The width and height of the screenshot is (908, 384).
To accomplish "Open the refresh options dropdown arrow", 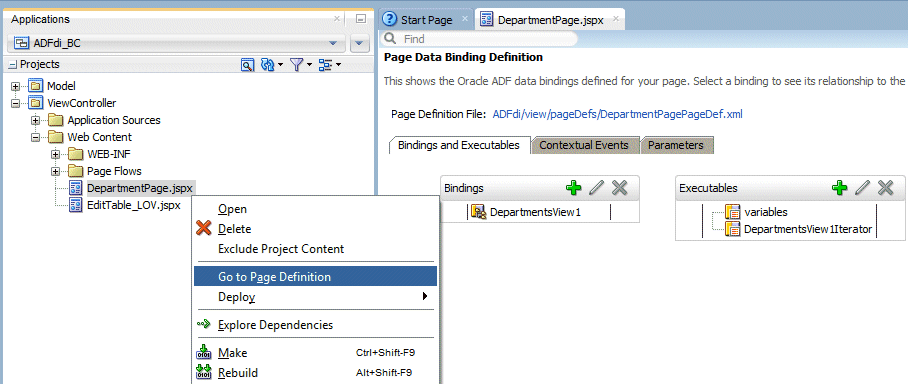I will 280,65.
